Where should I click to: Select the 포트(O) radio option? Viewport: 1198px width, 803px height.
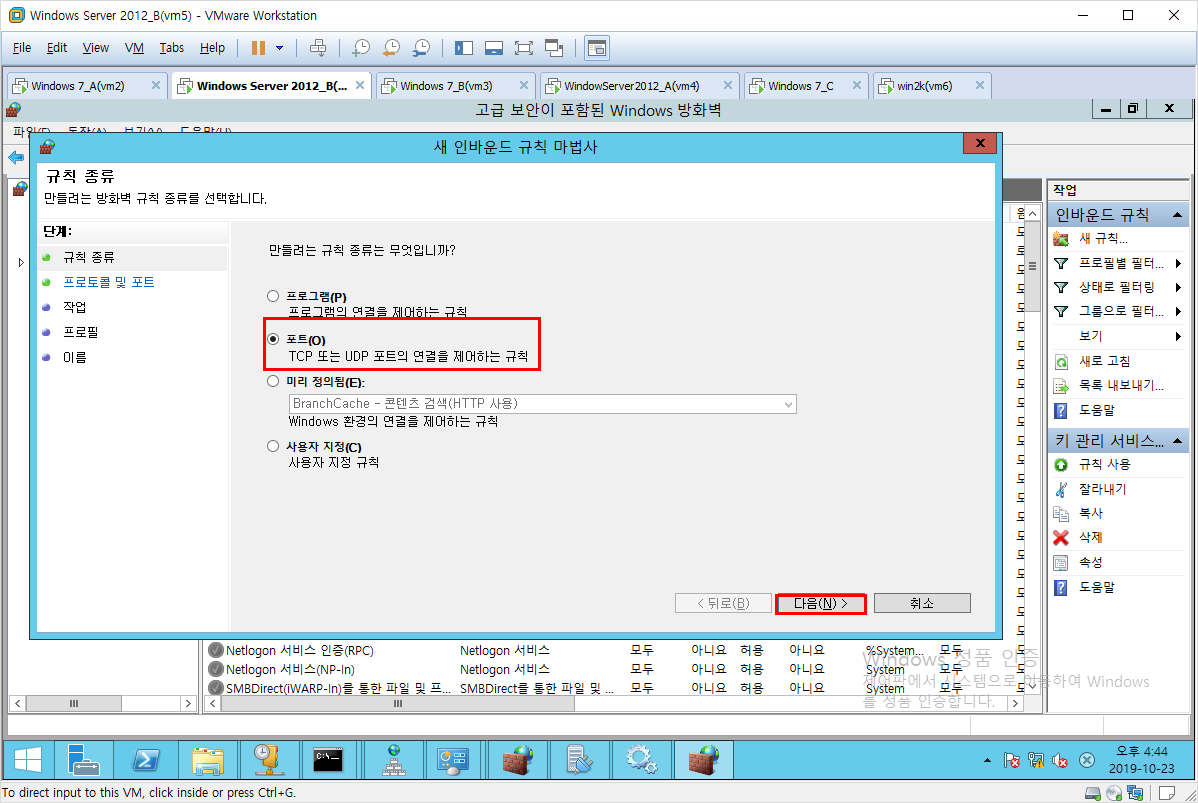pos(273,338)
